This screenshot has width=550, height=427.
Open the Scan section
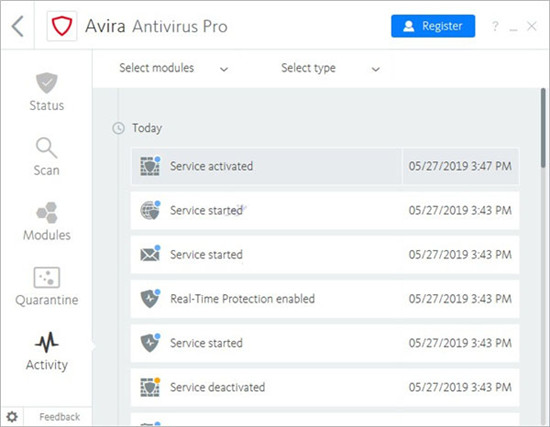tap(47, 157)
